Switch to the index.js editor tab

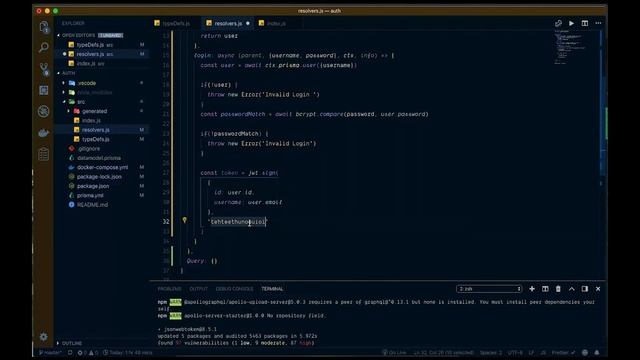pyautogui.click(x=276, y=23)
